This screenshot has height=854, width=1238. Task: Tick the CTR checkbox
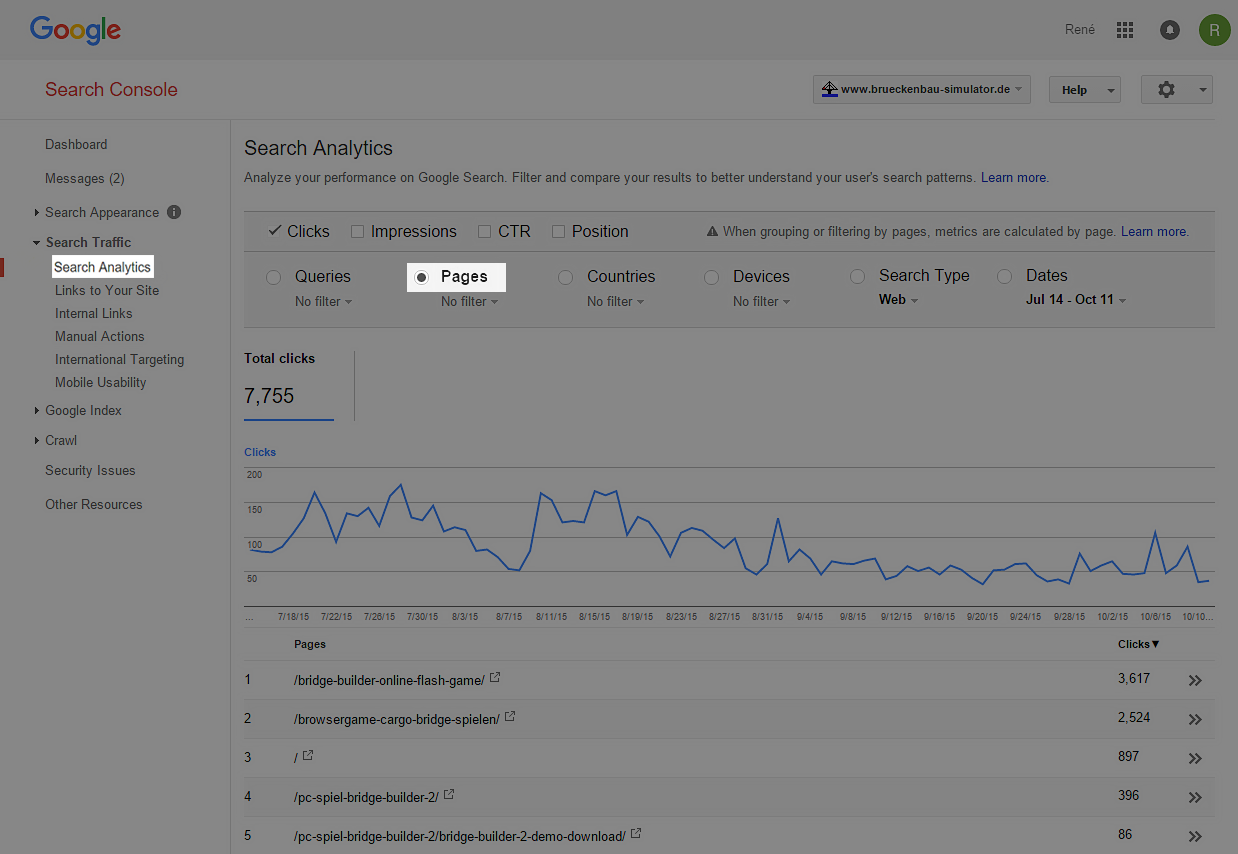(x=484, y=232)
